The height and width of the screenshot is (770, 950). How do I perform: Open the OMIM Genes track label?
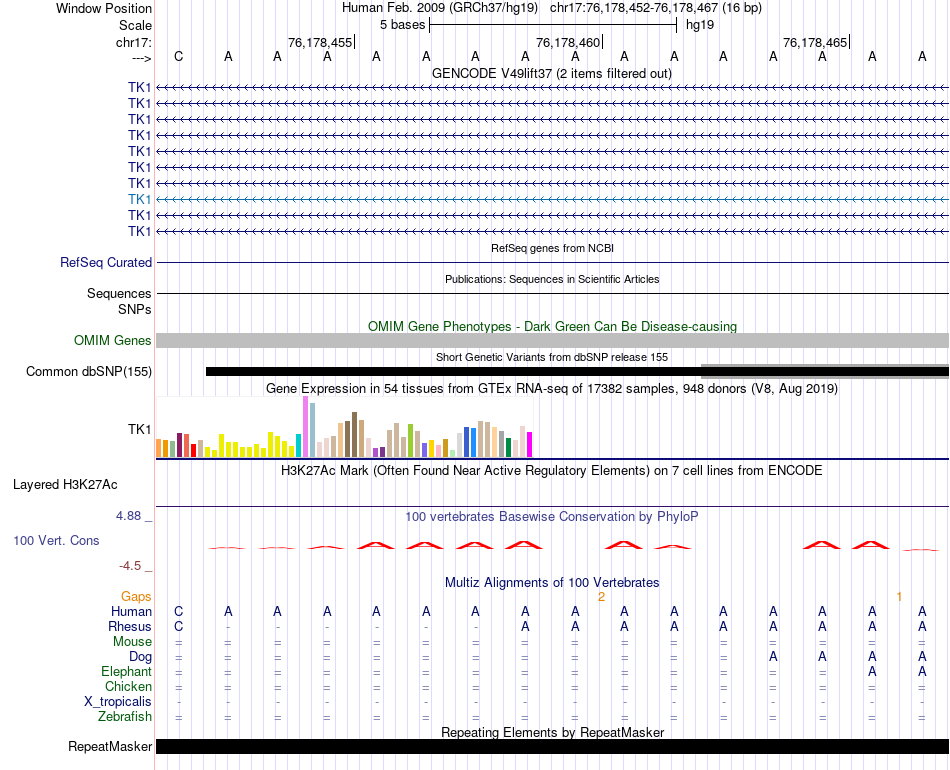click(113, 340)
